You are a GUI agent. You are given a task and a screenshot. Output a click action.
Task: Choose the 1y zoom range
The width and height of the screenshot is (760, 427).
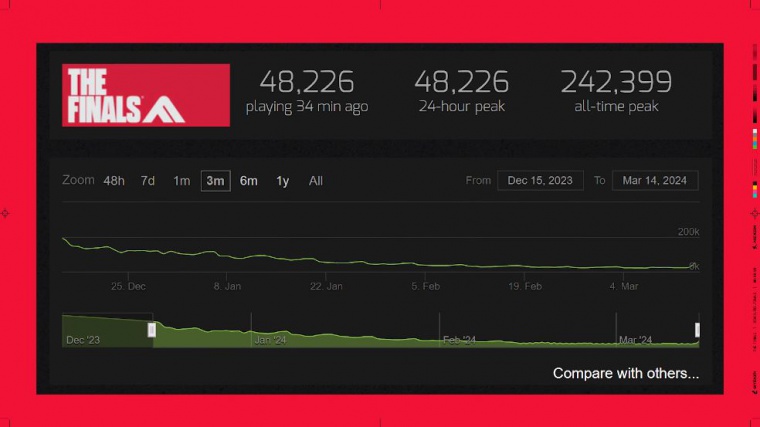pyautogui.click(x=283, y=181)
